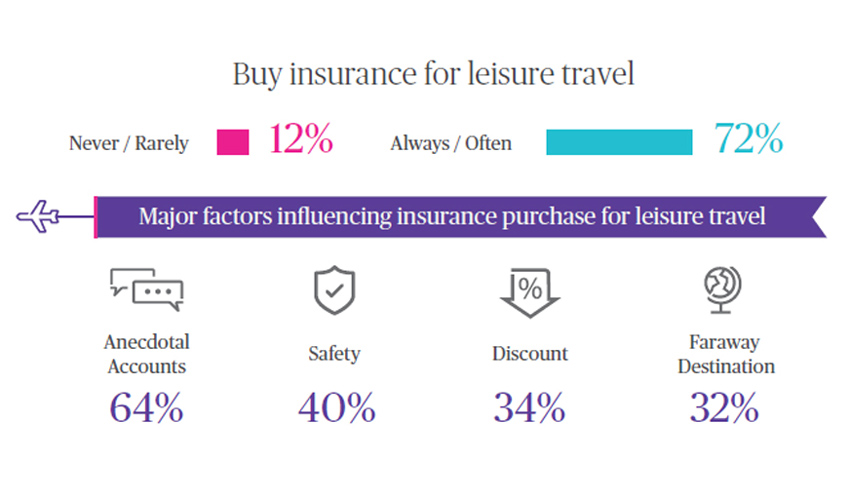Viewport: 850px width, 500px height.
Task: Click the teal Always / Often bar
Action: pos(619,142)
